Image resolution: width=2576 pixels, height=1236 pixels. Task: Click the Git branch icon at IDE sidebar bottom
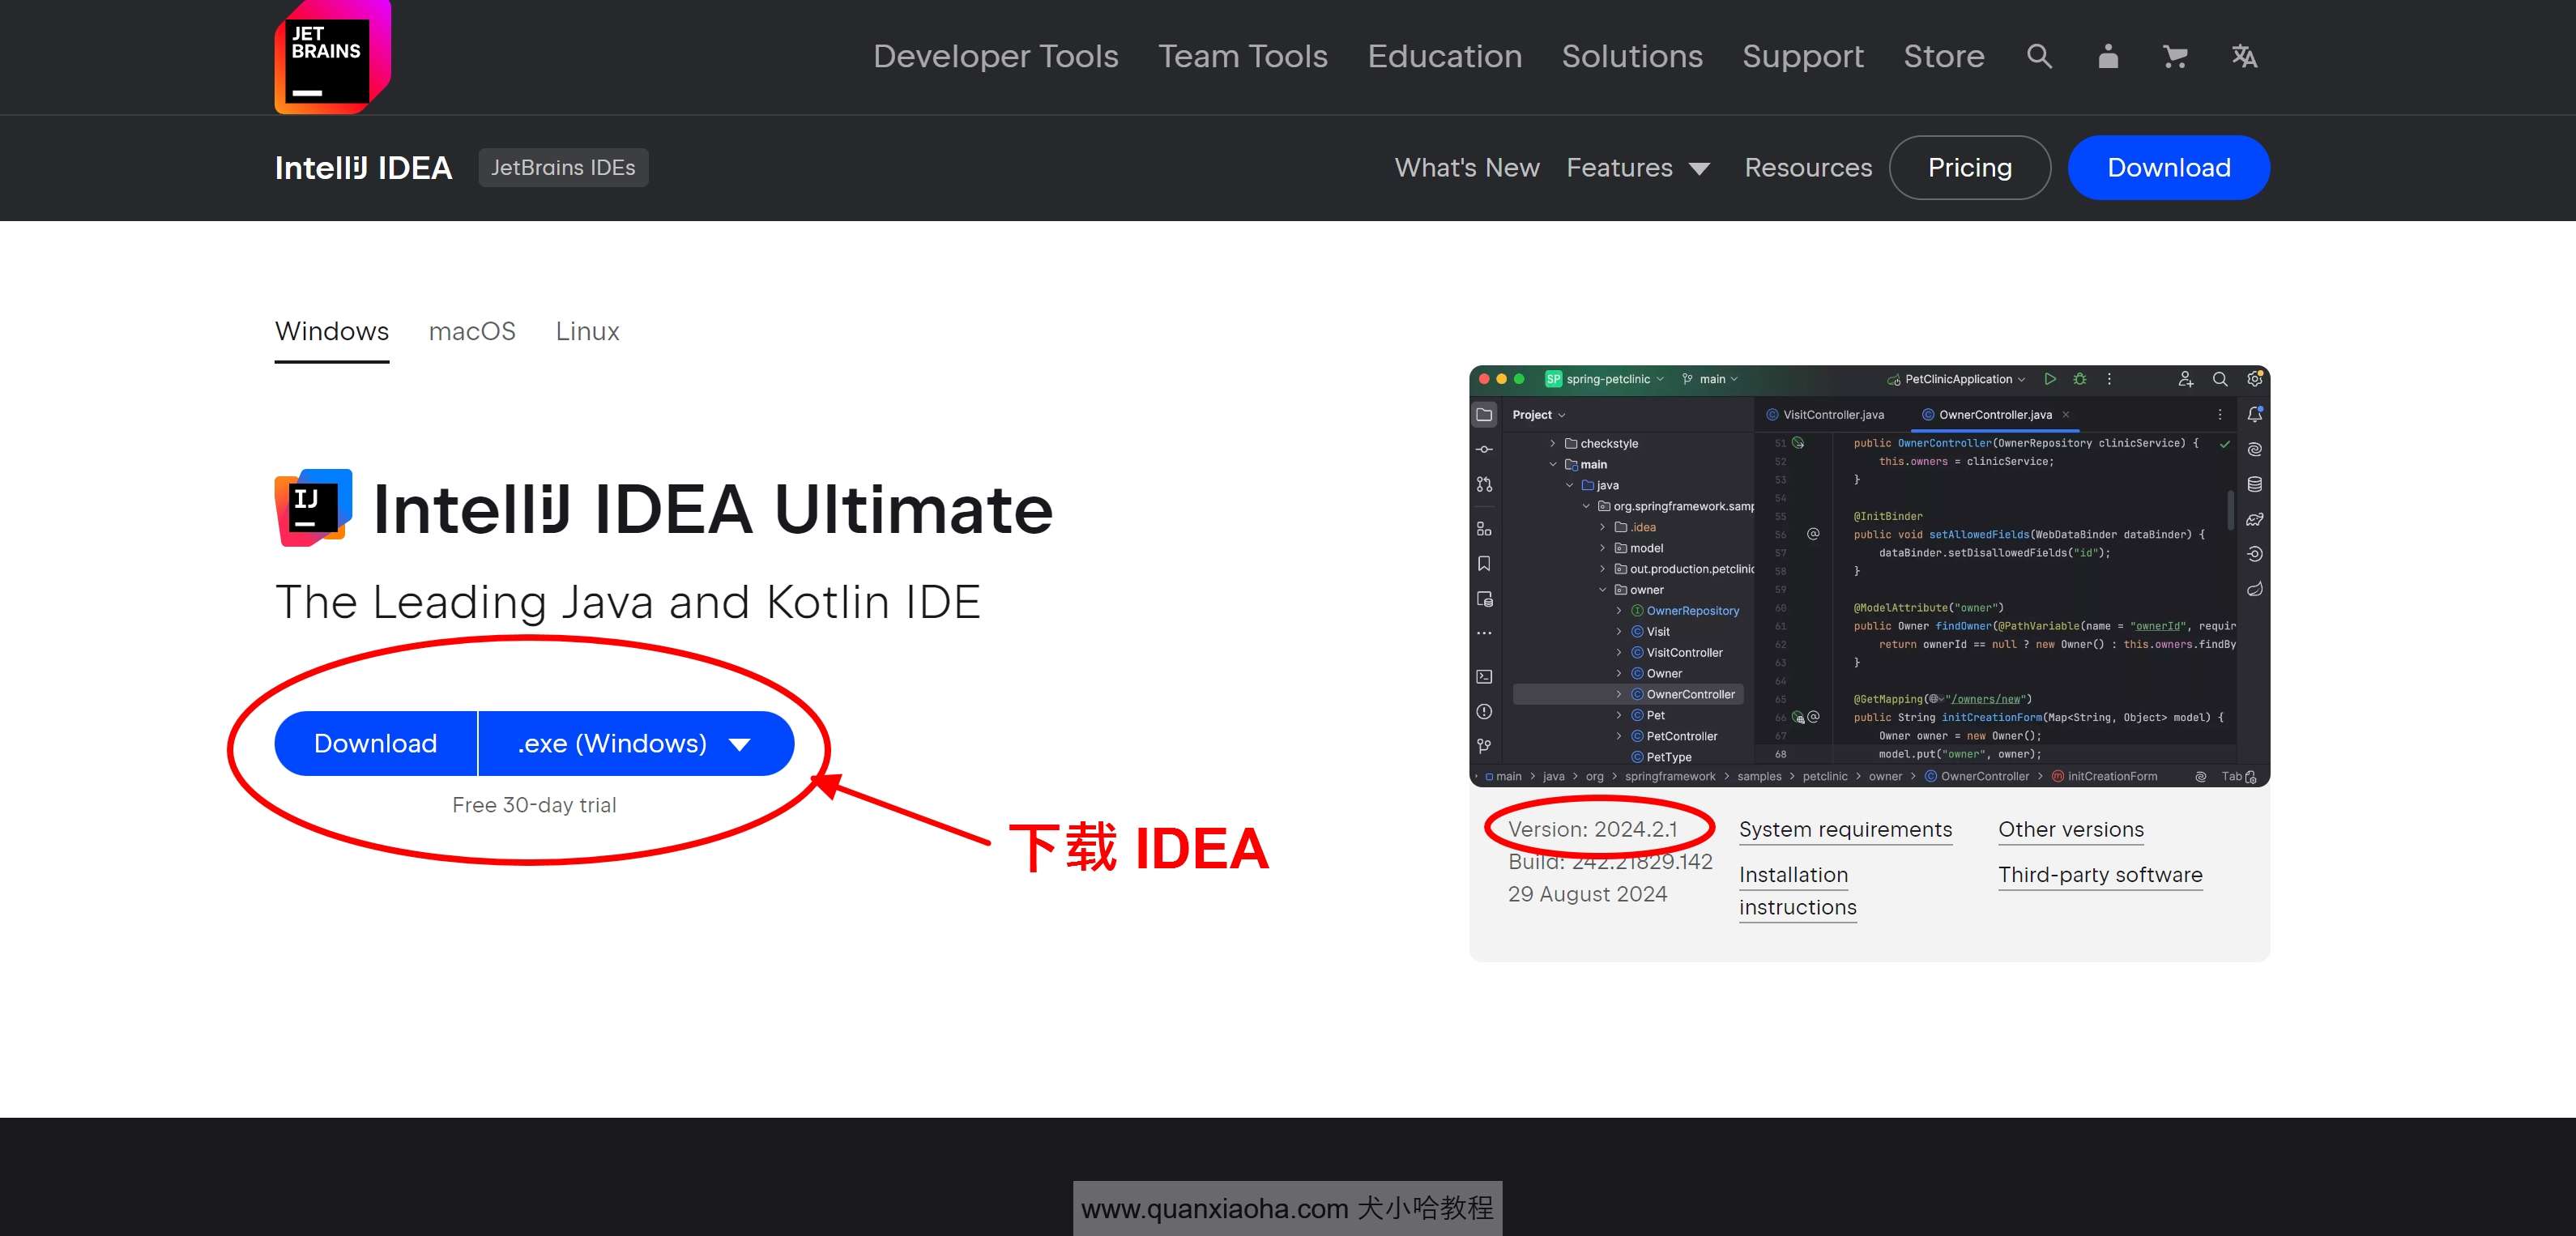tap(1484, 746)
